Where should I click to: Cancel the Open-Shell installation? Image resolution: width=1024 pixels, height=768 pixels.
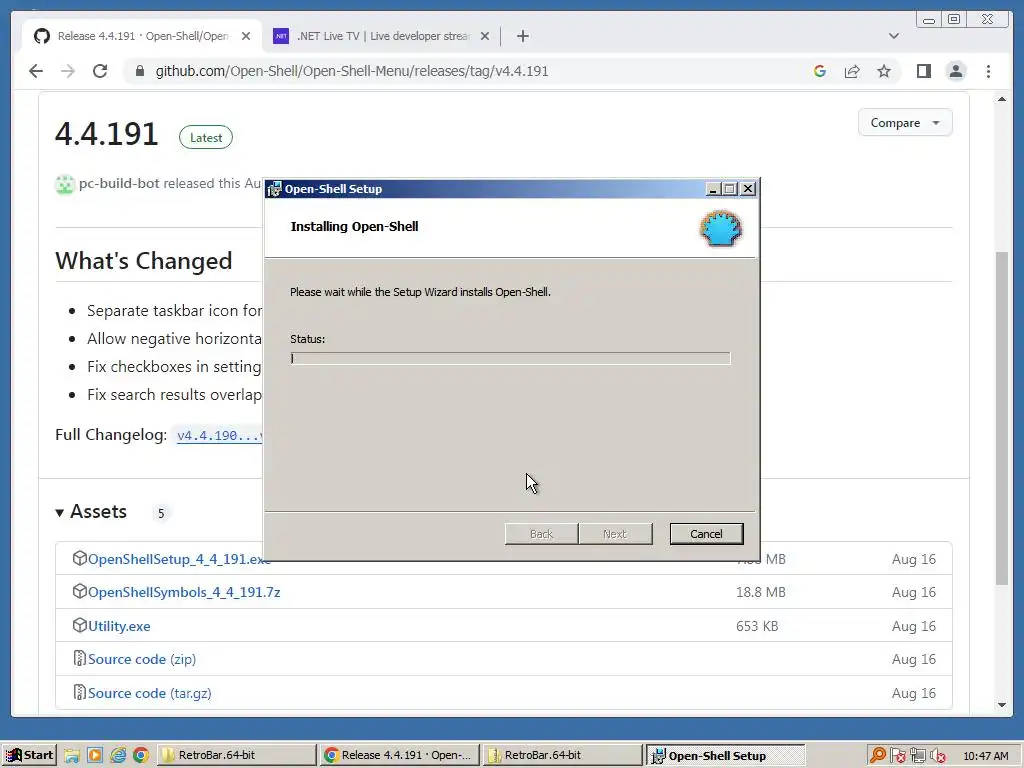(x=706, y=534)
